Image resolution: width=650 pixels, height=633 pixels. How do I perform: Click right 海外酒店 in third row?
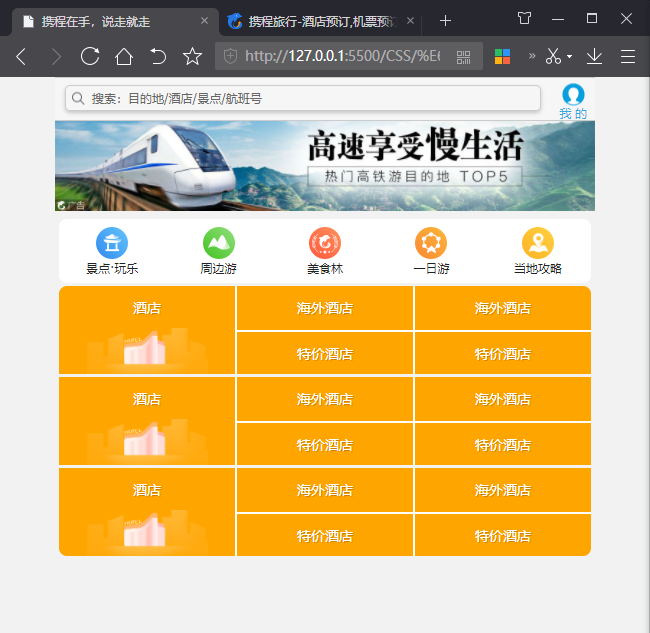click(x=503, y=490)
